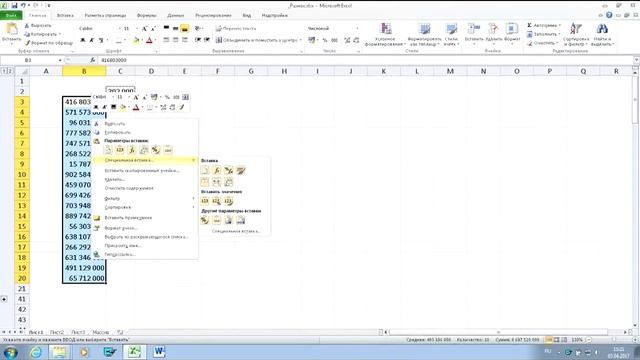
Task: Click Вырезать (Cut) in the ribbon clipboard group
Action: [x=38, y=26]
